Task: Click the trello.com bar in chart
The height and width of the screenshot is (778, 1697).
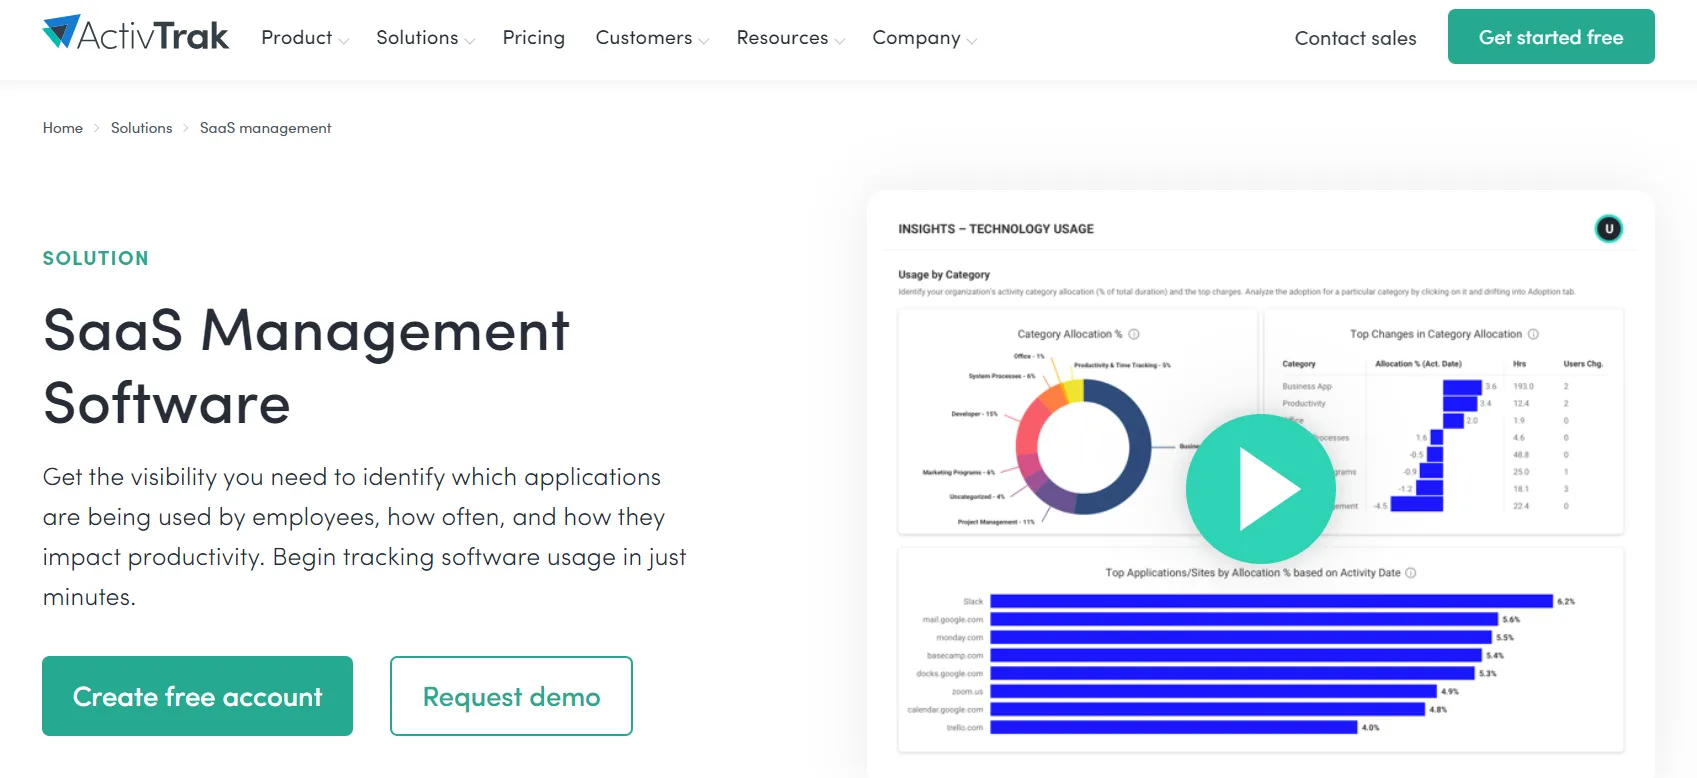Action: tap(1174, 727)
